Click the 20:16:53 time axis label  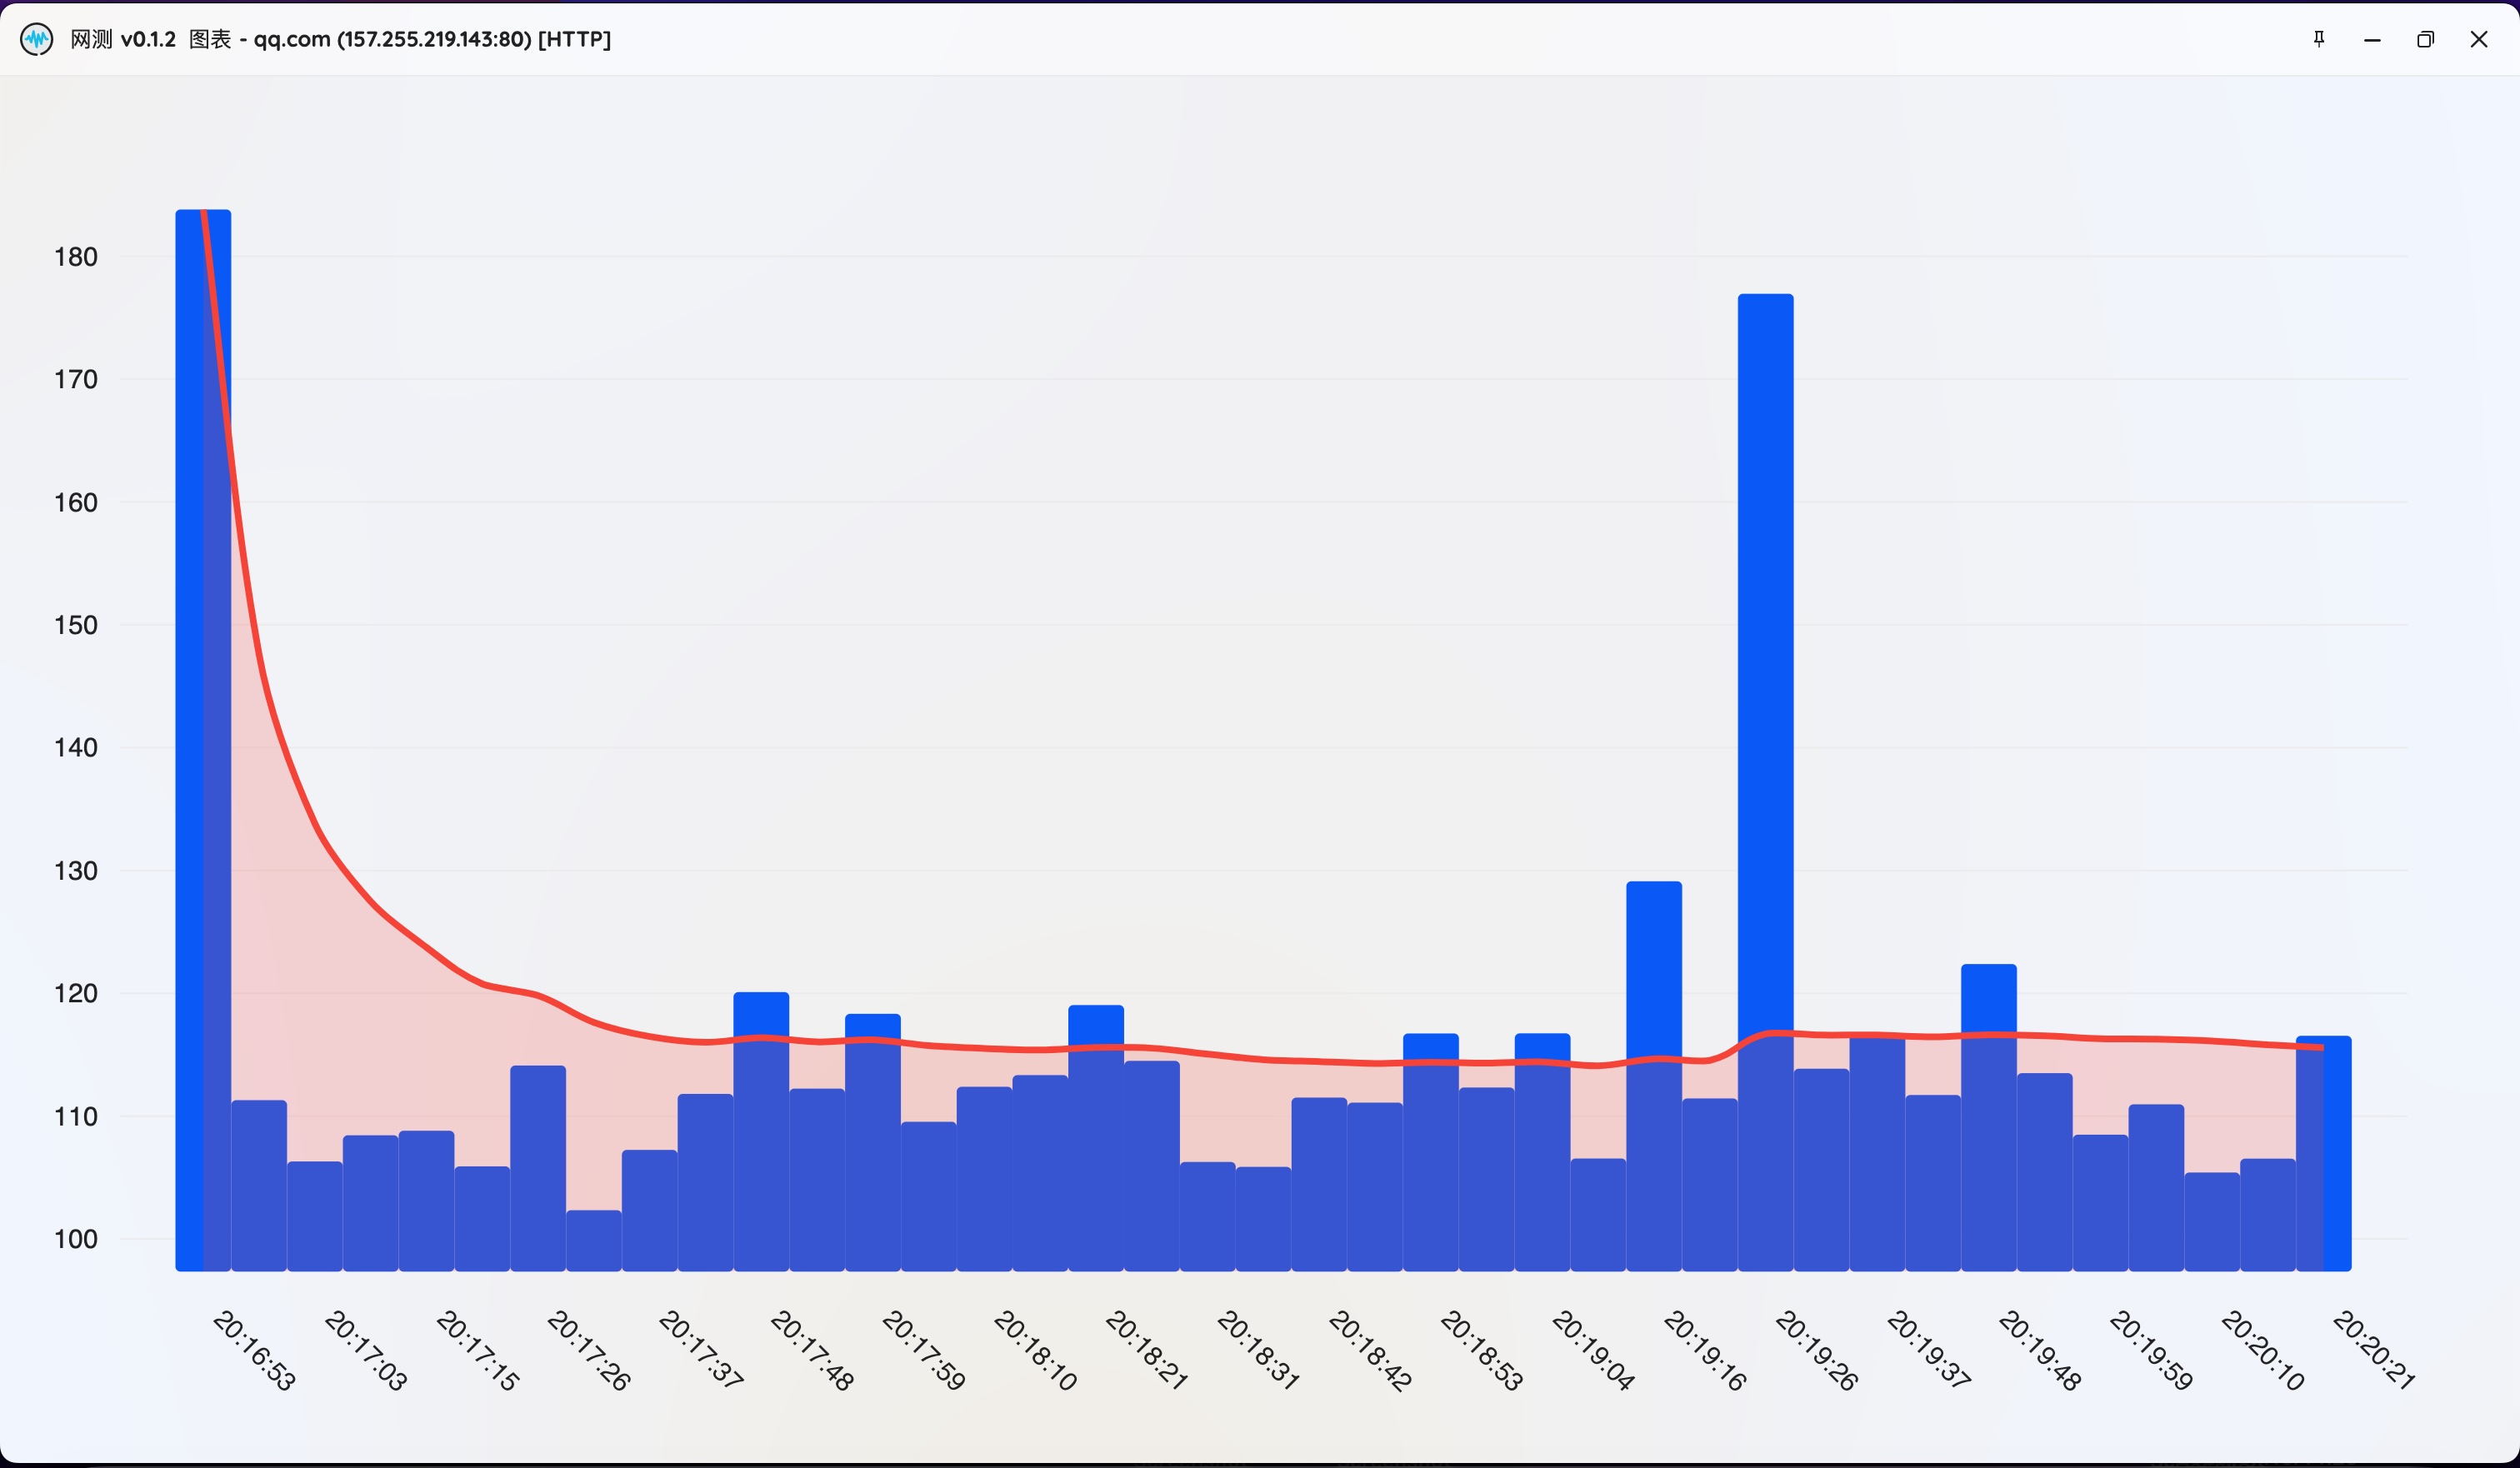point(255,1350)
